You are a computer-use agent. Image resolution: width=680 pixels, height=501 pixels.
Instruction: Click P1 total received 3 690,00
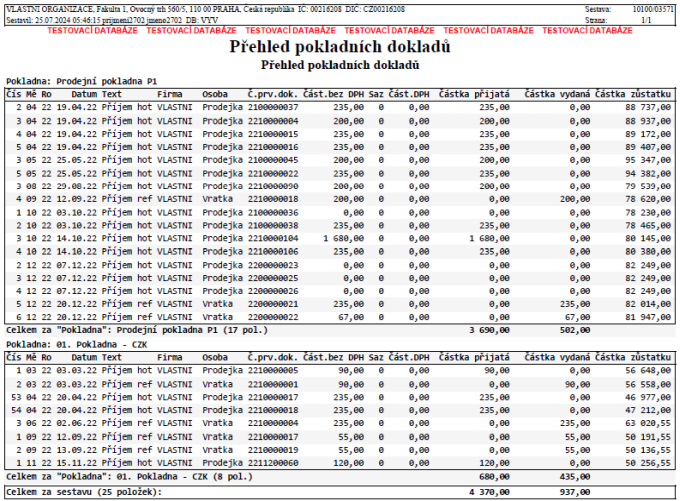coord(489,331)
